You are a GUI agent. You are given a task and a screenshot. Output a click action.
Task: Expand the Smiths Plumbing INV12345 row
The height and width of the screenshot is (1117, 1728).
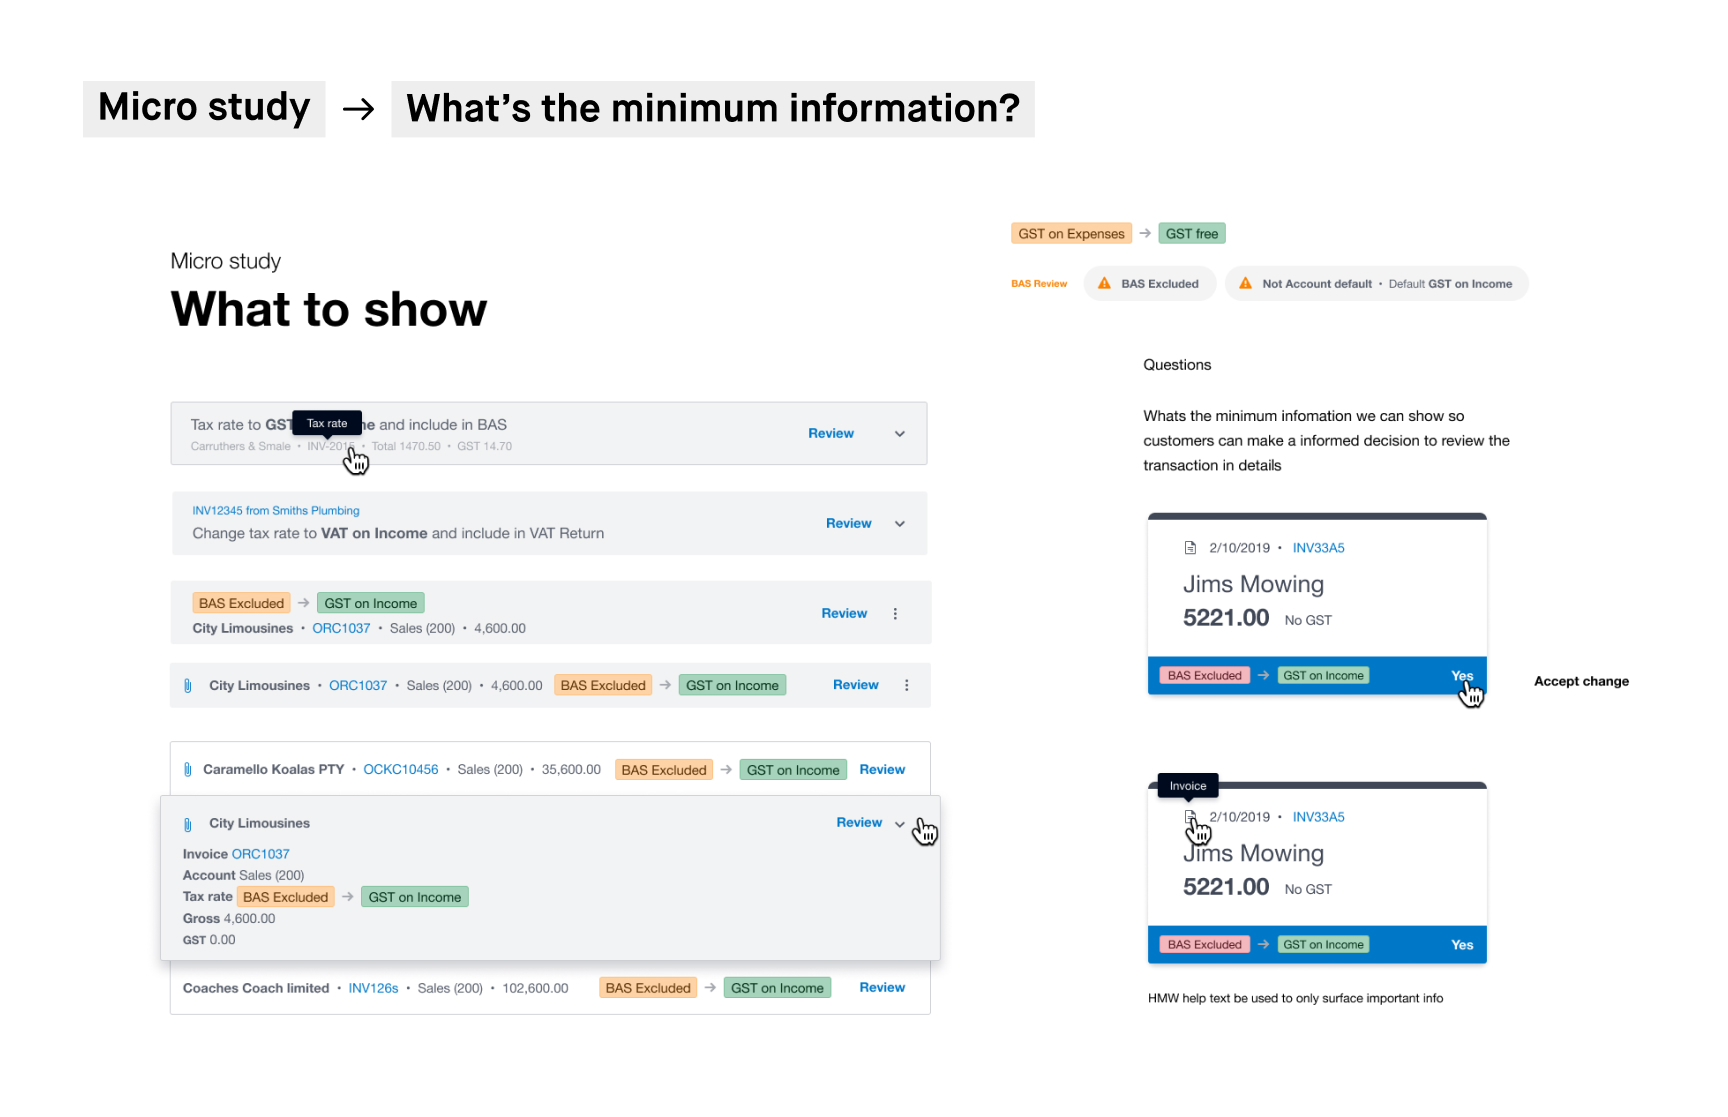pos(899,523)
